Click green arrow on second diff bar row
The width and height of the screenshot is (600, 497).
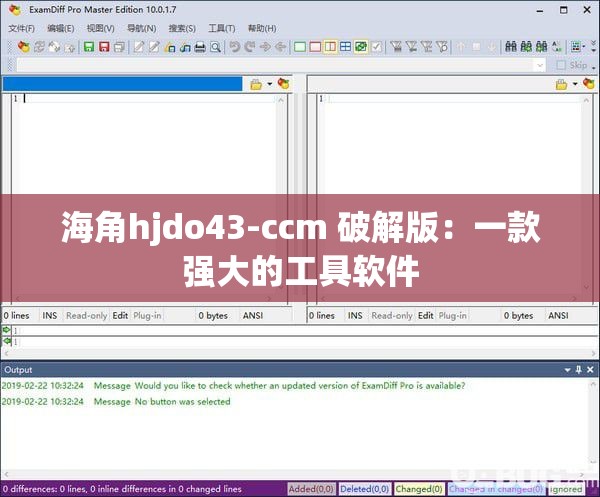point(7,341)
